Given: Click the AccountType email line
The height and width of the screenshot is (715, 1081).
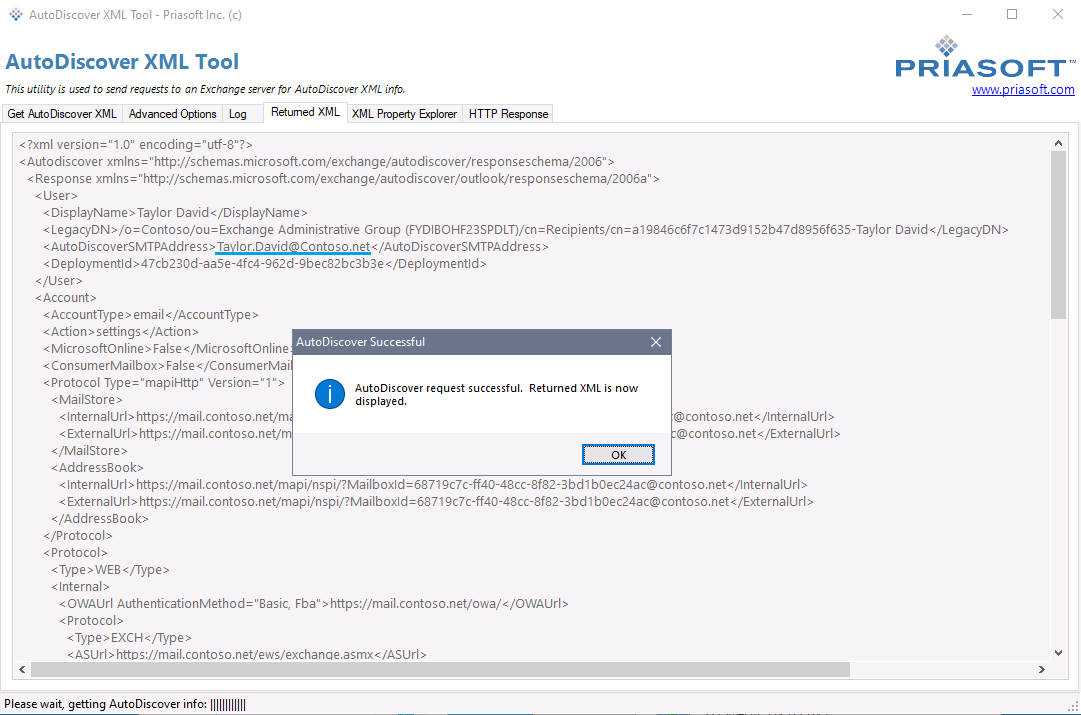Looking at the screenshot, I should click(x=150, y=315).
